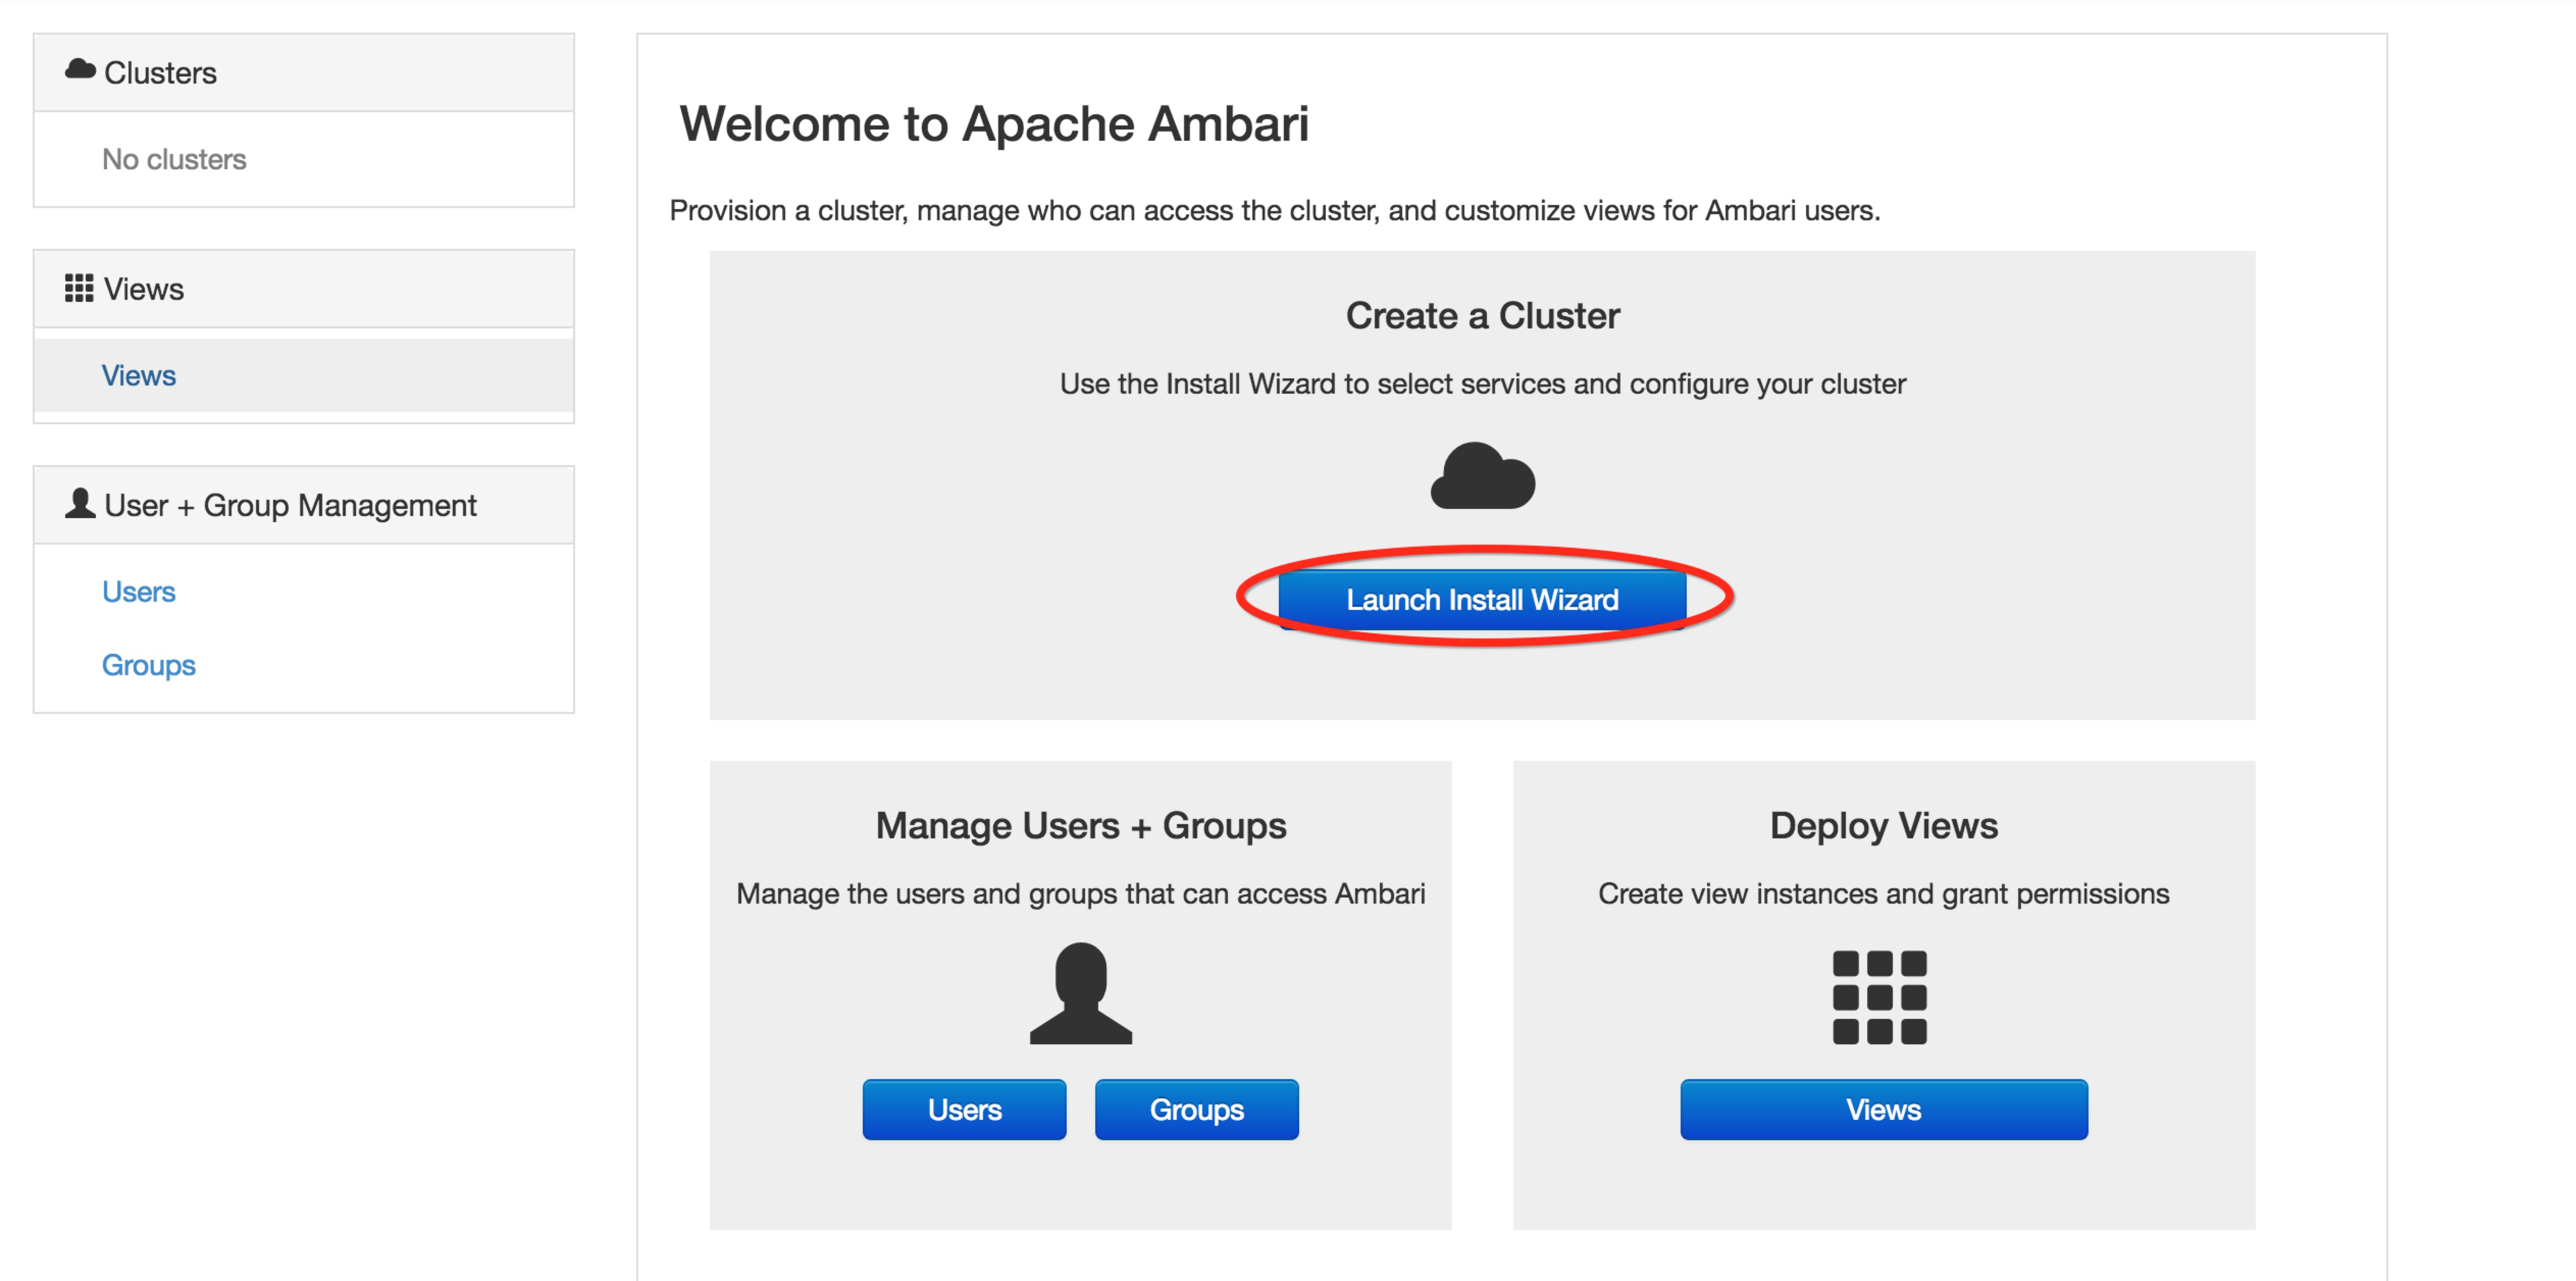2576x1281 pixels.
Task: Click the person icon in User + Group Management header
Action: coord(80,503)
